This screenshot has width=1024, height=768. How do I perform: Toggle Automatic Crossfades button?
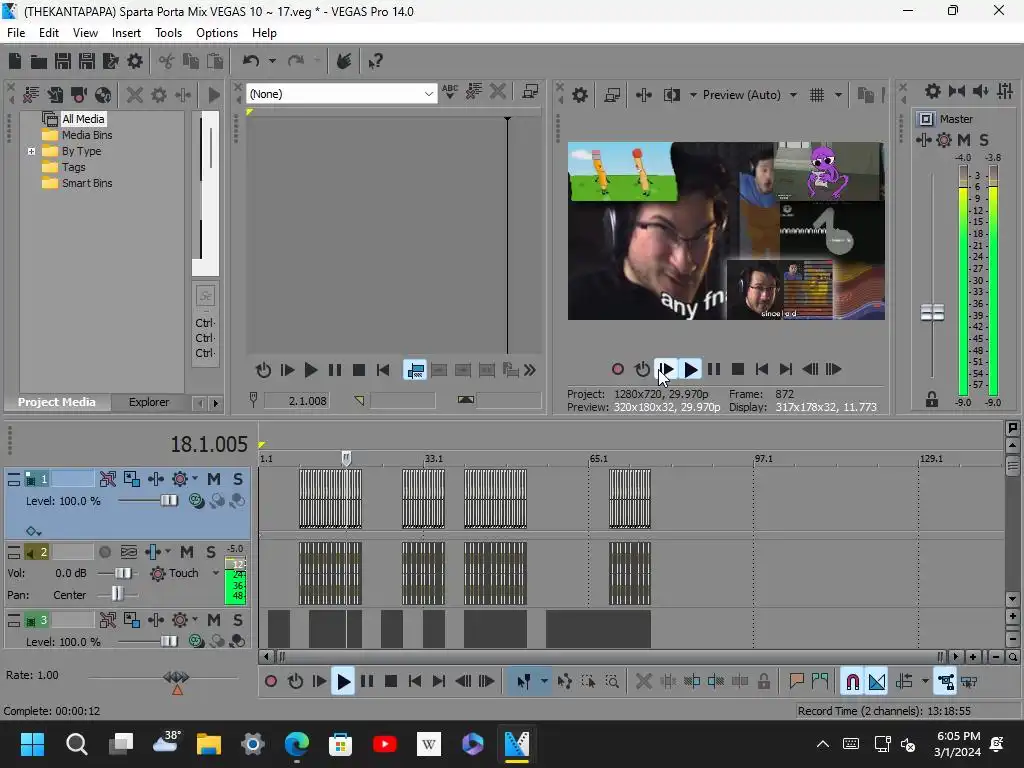point(876,682)
